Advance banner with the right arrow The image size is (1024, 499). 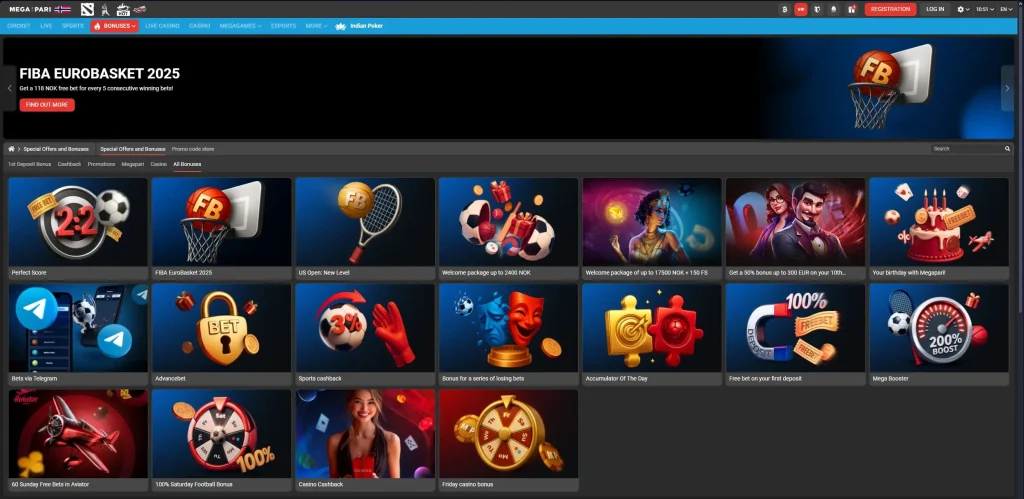(x=1007, y=88)
